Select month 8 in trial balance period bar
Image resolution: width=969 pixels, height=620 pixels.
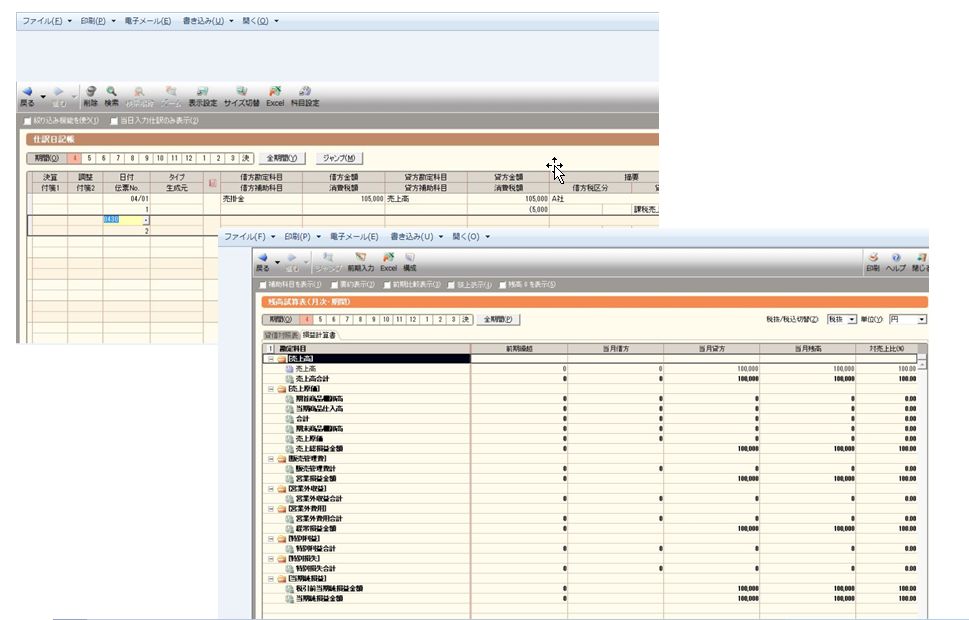tap(359, 319)
